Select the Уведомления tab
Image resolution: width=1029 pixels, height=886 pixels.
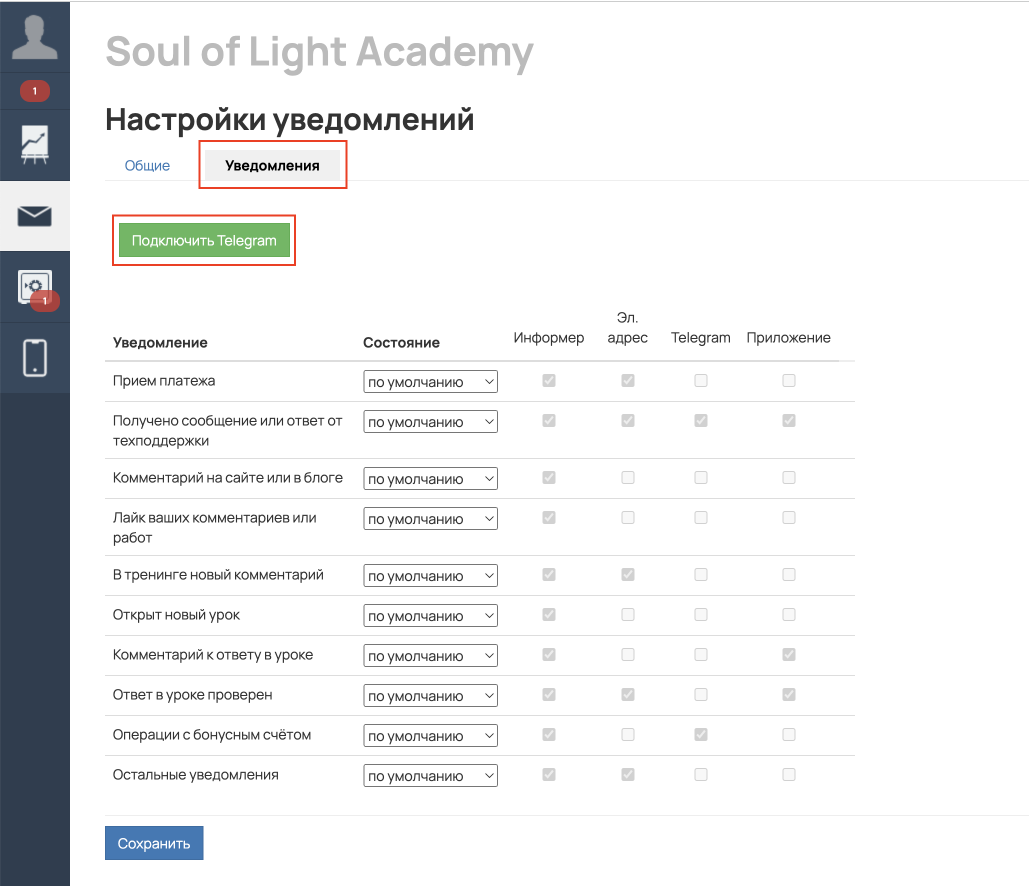tap(272, 166)
